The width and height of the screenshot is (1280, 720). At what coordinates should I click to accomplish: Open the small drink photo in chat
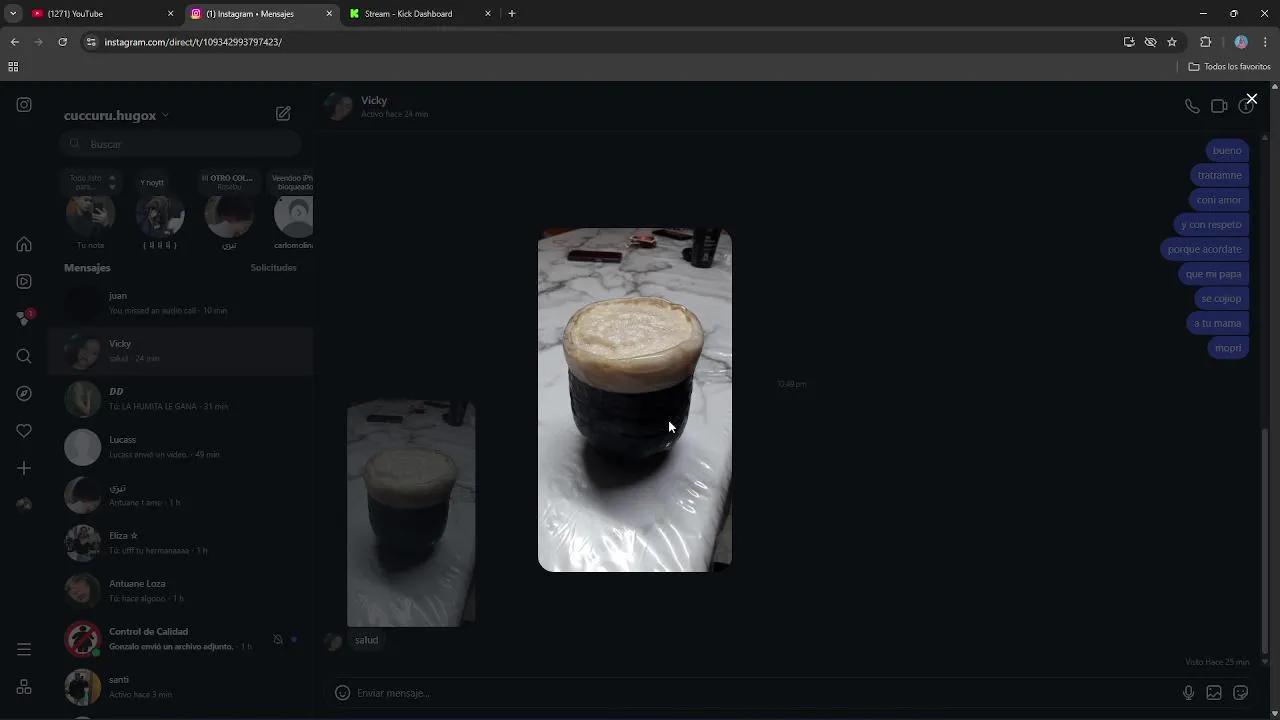[x=411, y=513]
